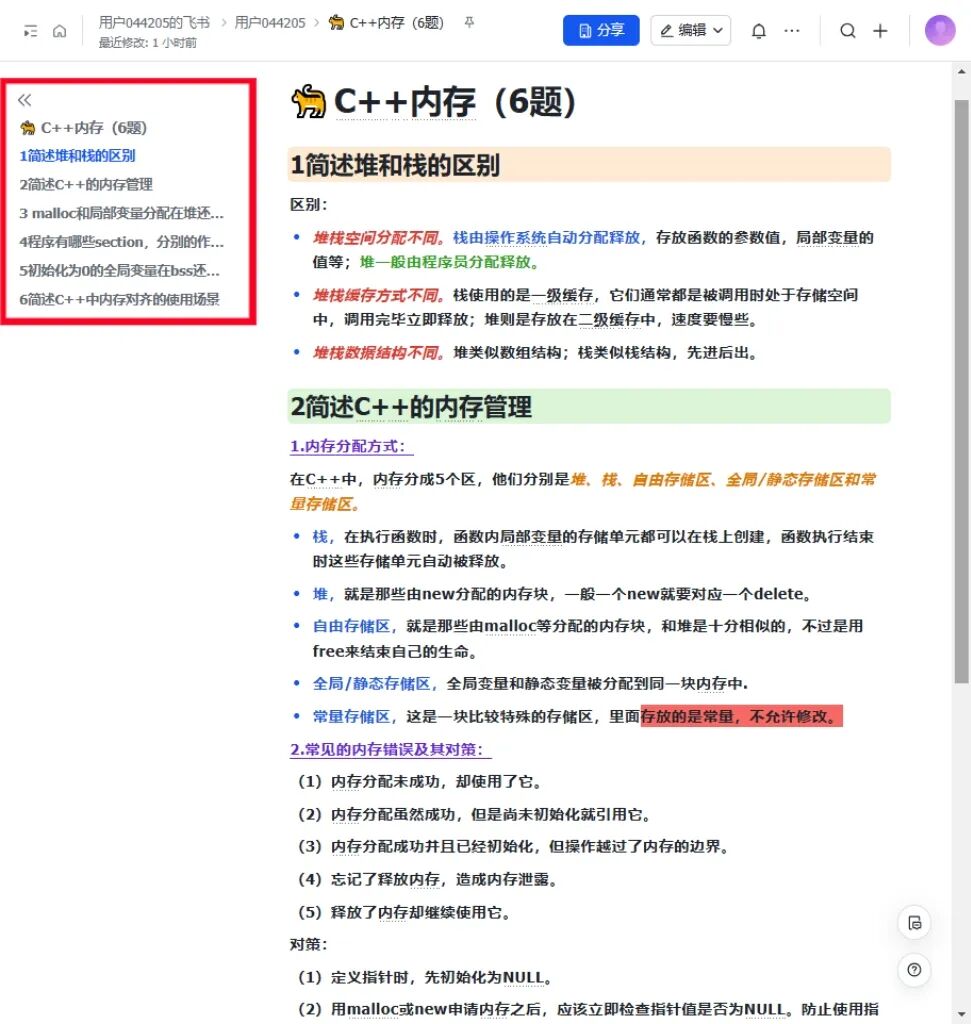Click the blue 分享 share button
The height and width of the screenshot is (1024, 971).
pyautogui.click(x=601, y=30)
